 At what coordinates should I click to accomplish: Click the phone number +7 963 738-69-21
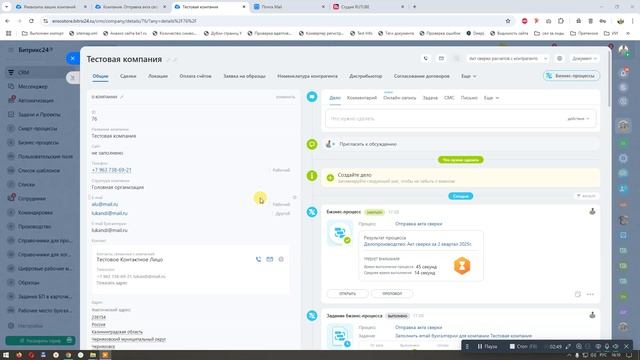[x=111, y=170]
